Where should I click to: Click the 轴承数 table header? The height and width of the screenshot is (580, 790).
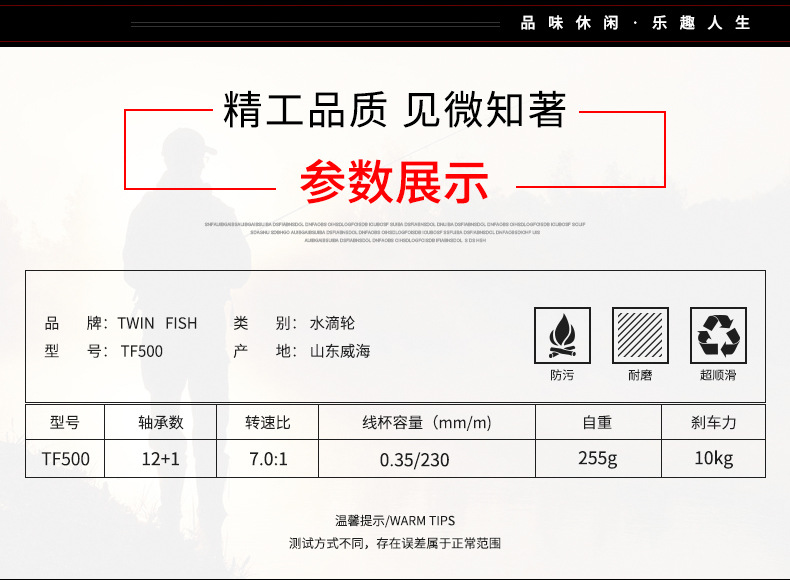point(161,422)
